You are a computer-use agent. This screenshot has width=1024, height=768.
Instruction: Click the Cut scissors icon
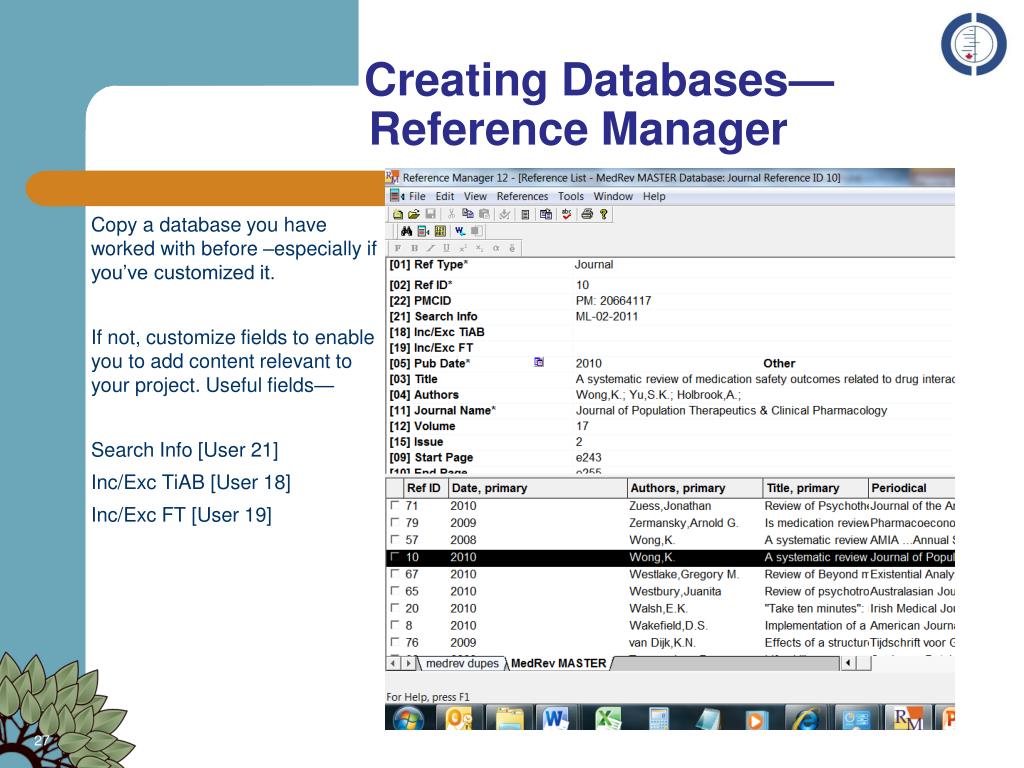tap(451, 214)
